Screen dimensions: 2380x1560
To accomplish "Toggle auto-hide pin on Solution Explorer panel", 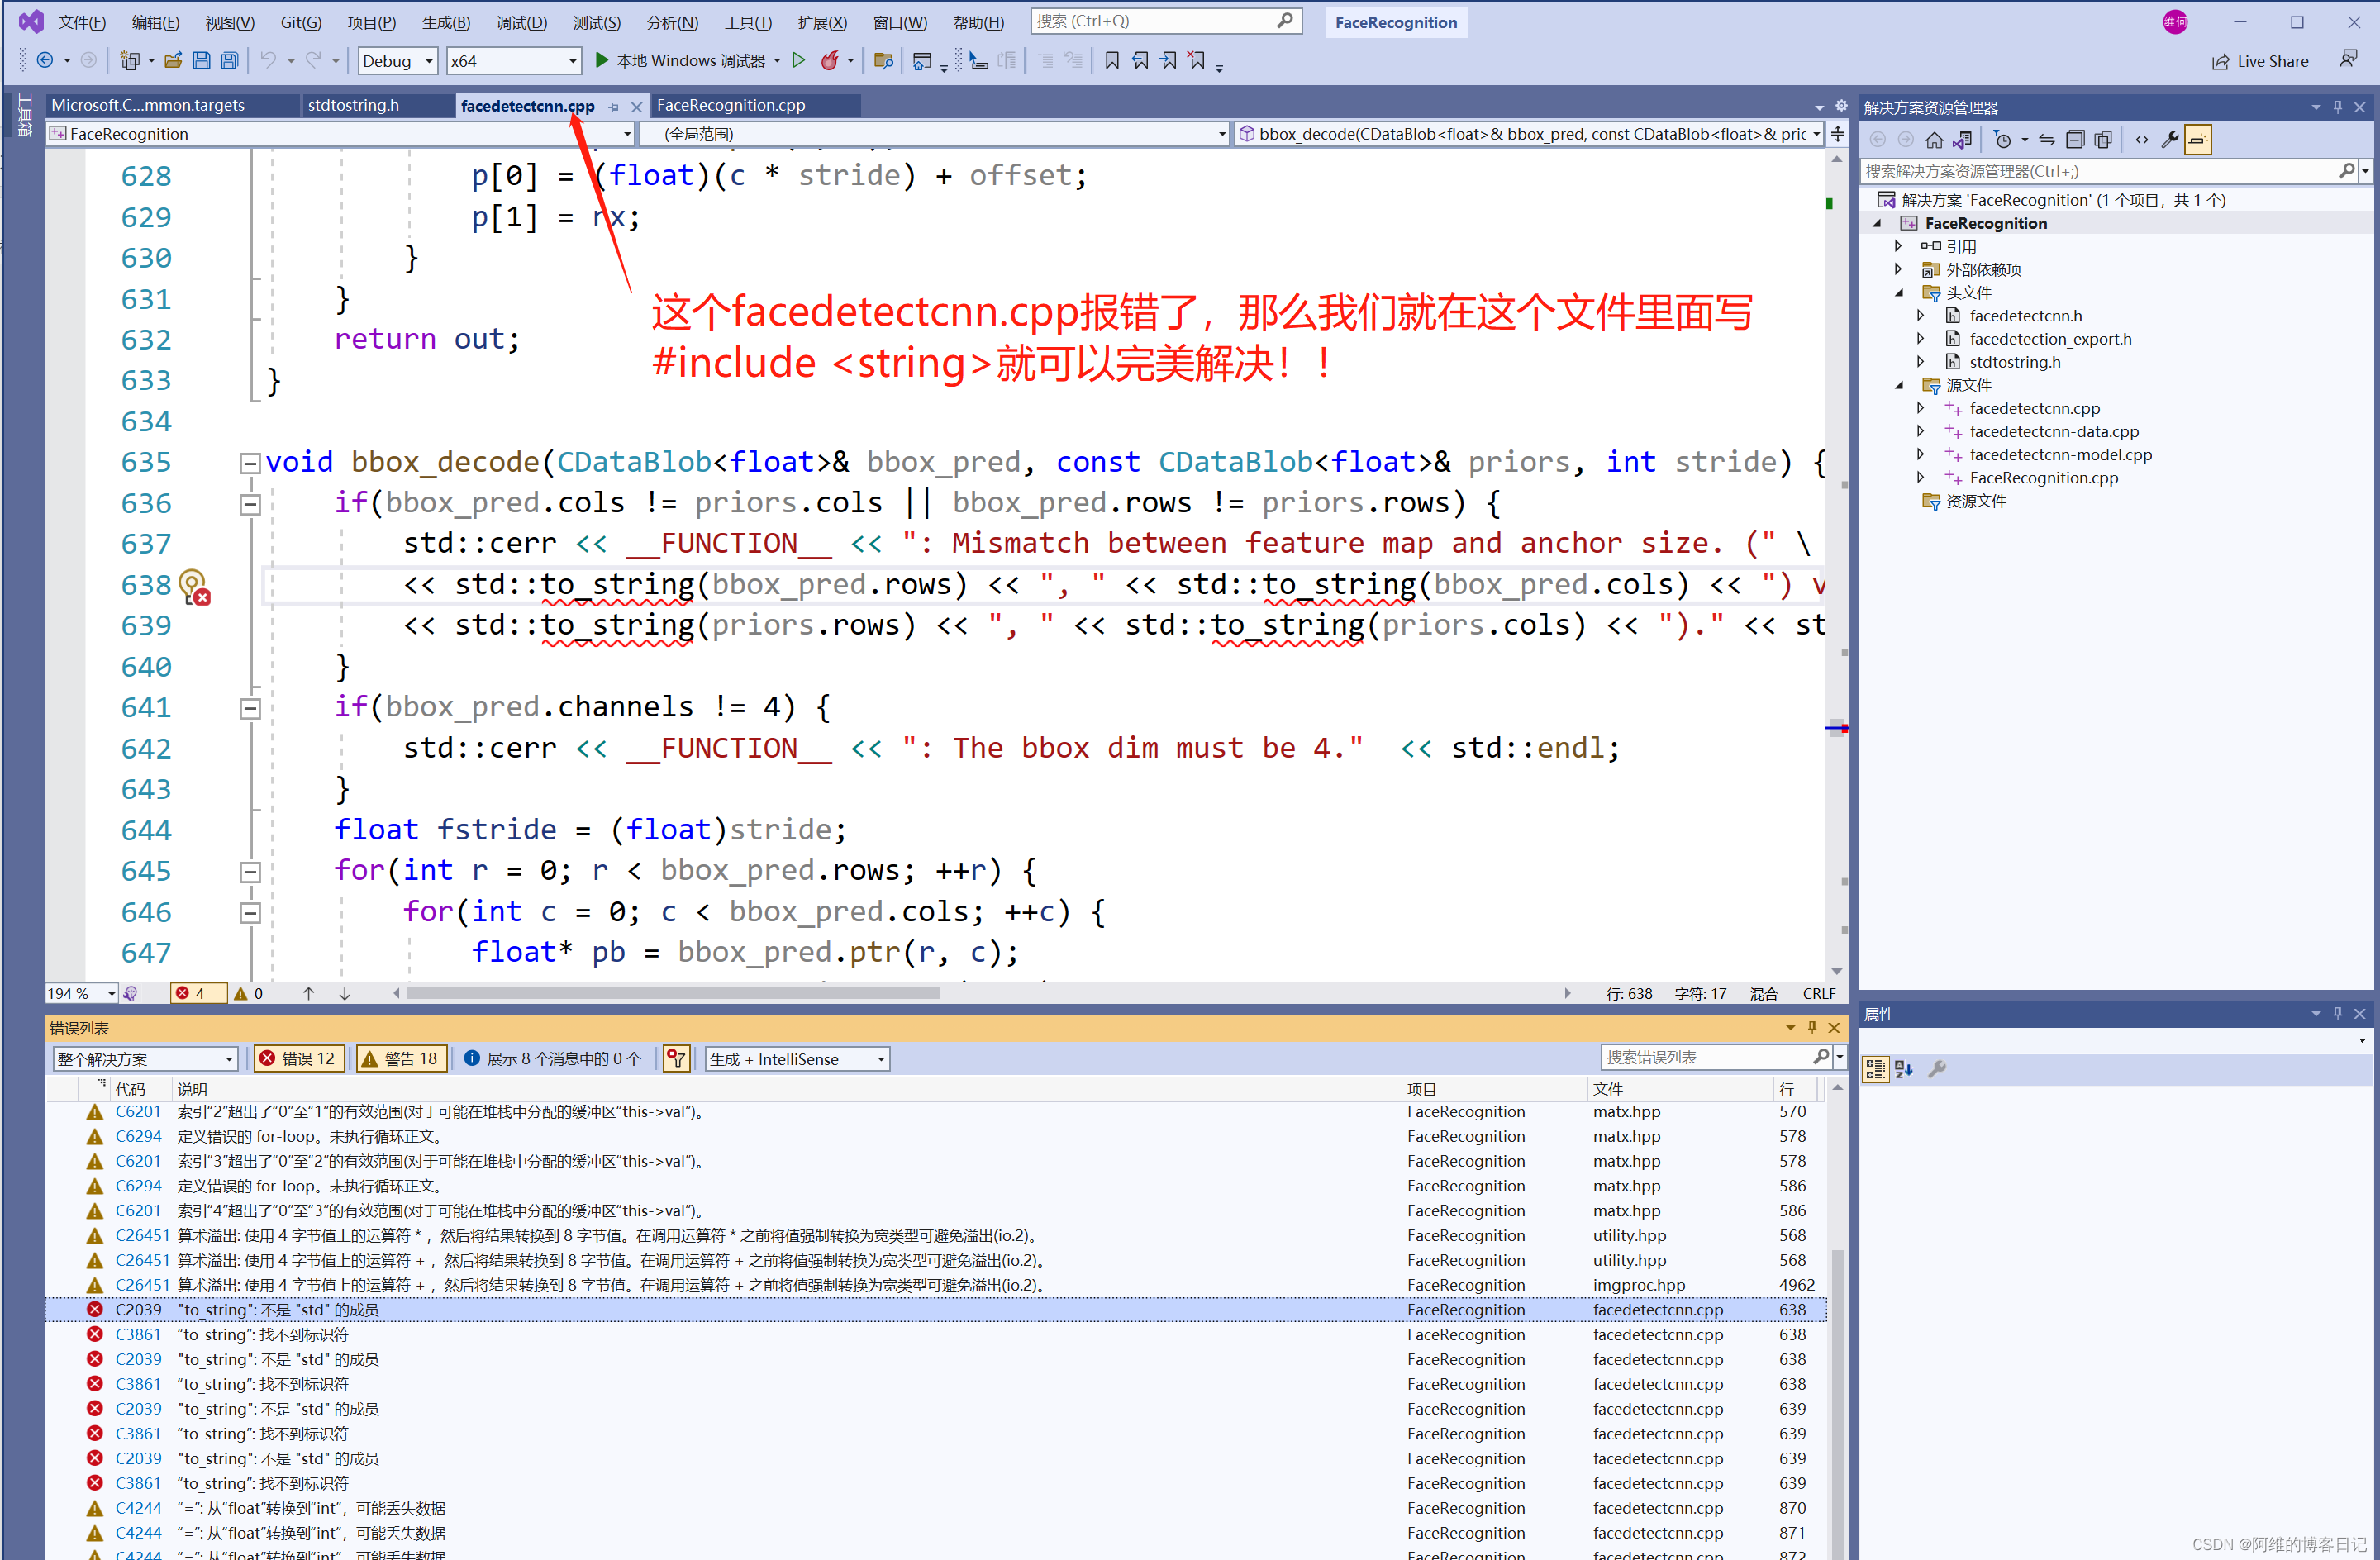I will point(2337,107).
